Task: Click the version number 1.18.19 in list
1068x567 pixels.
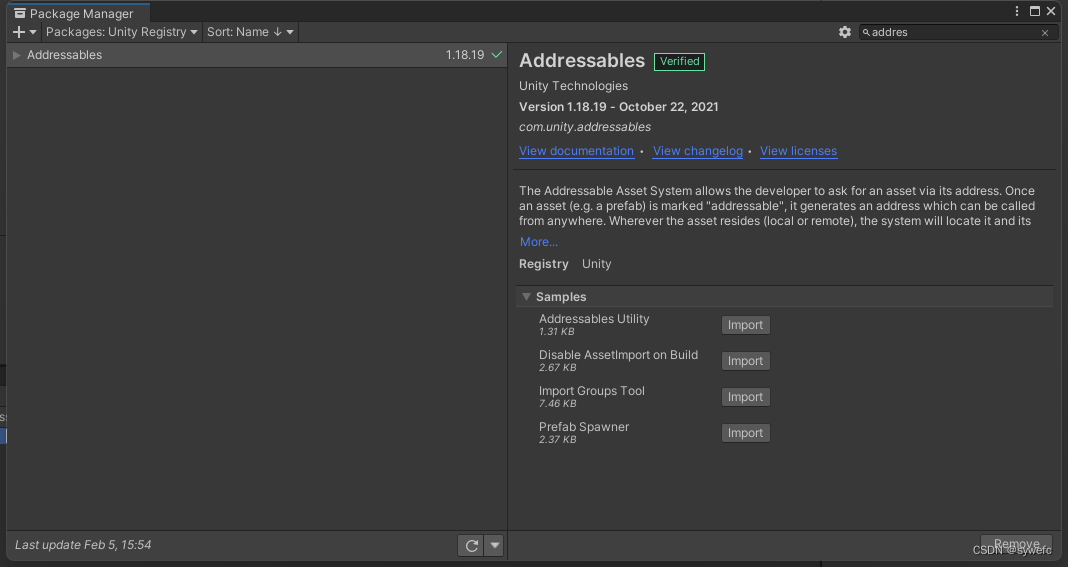Action: click(x=465, y=55)
